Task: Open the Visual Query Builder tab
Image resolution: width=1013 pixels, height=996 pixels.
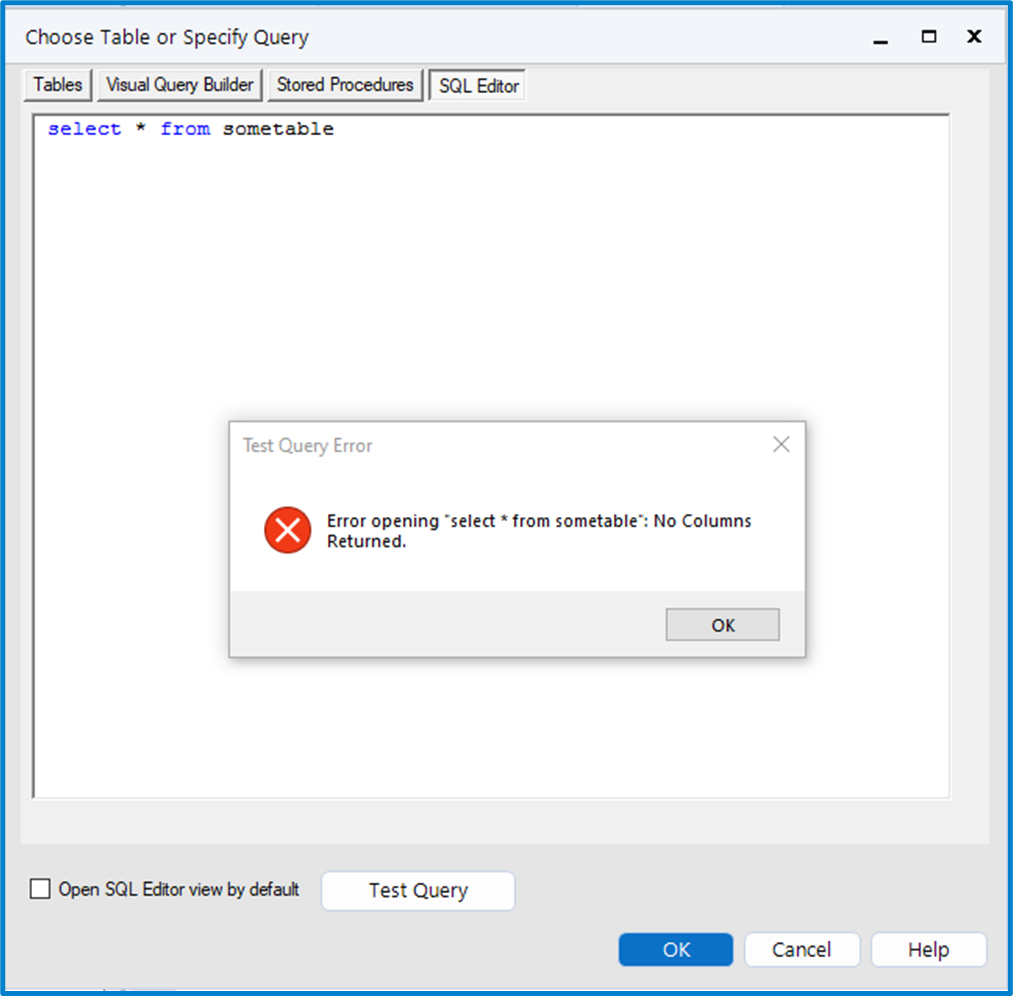Action: click(x=180, y=85)
